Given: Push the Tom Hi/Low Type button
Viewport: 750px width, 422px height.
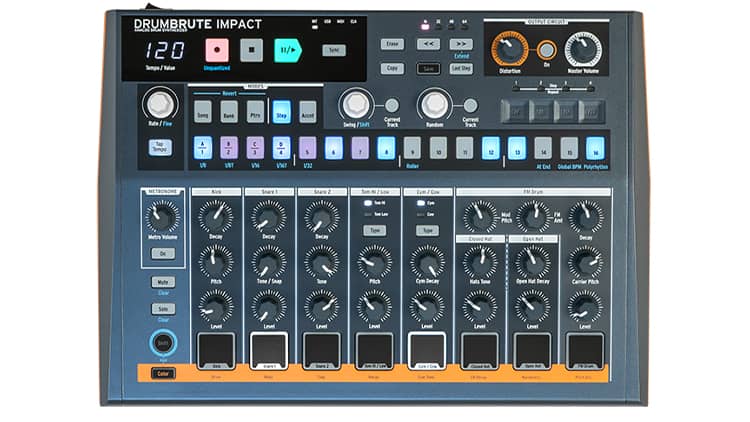Looking at the screenshot, I should [x=375, y=231].
